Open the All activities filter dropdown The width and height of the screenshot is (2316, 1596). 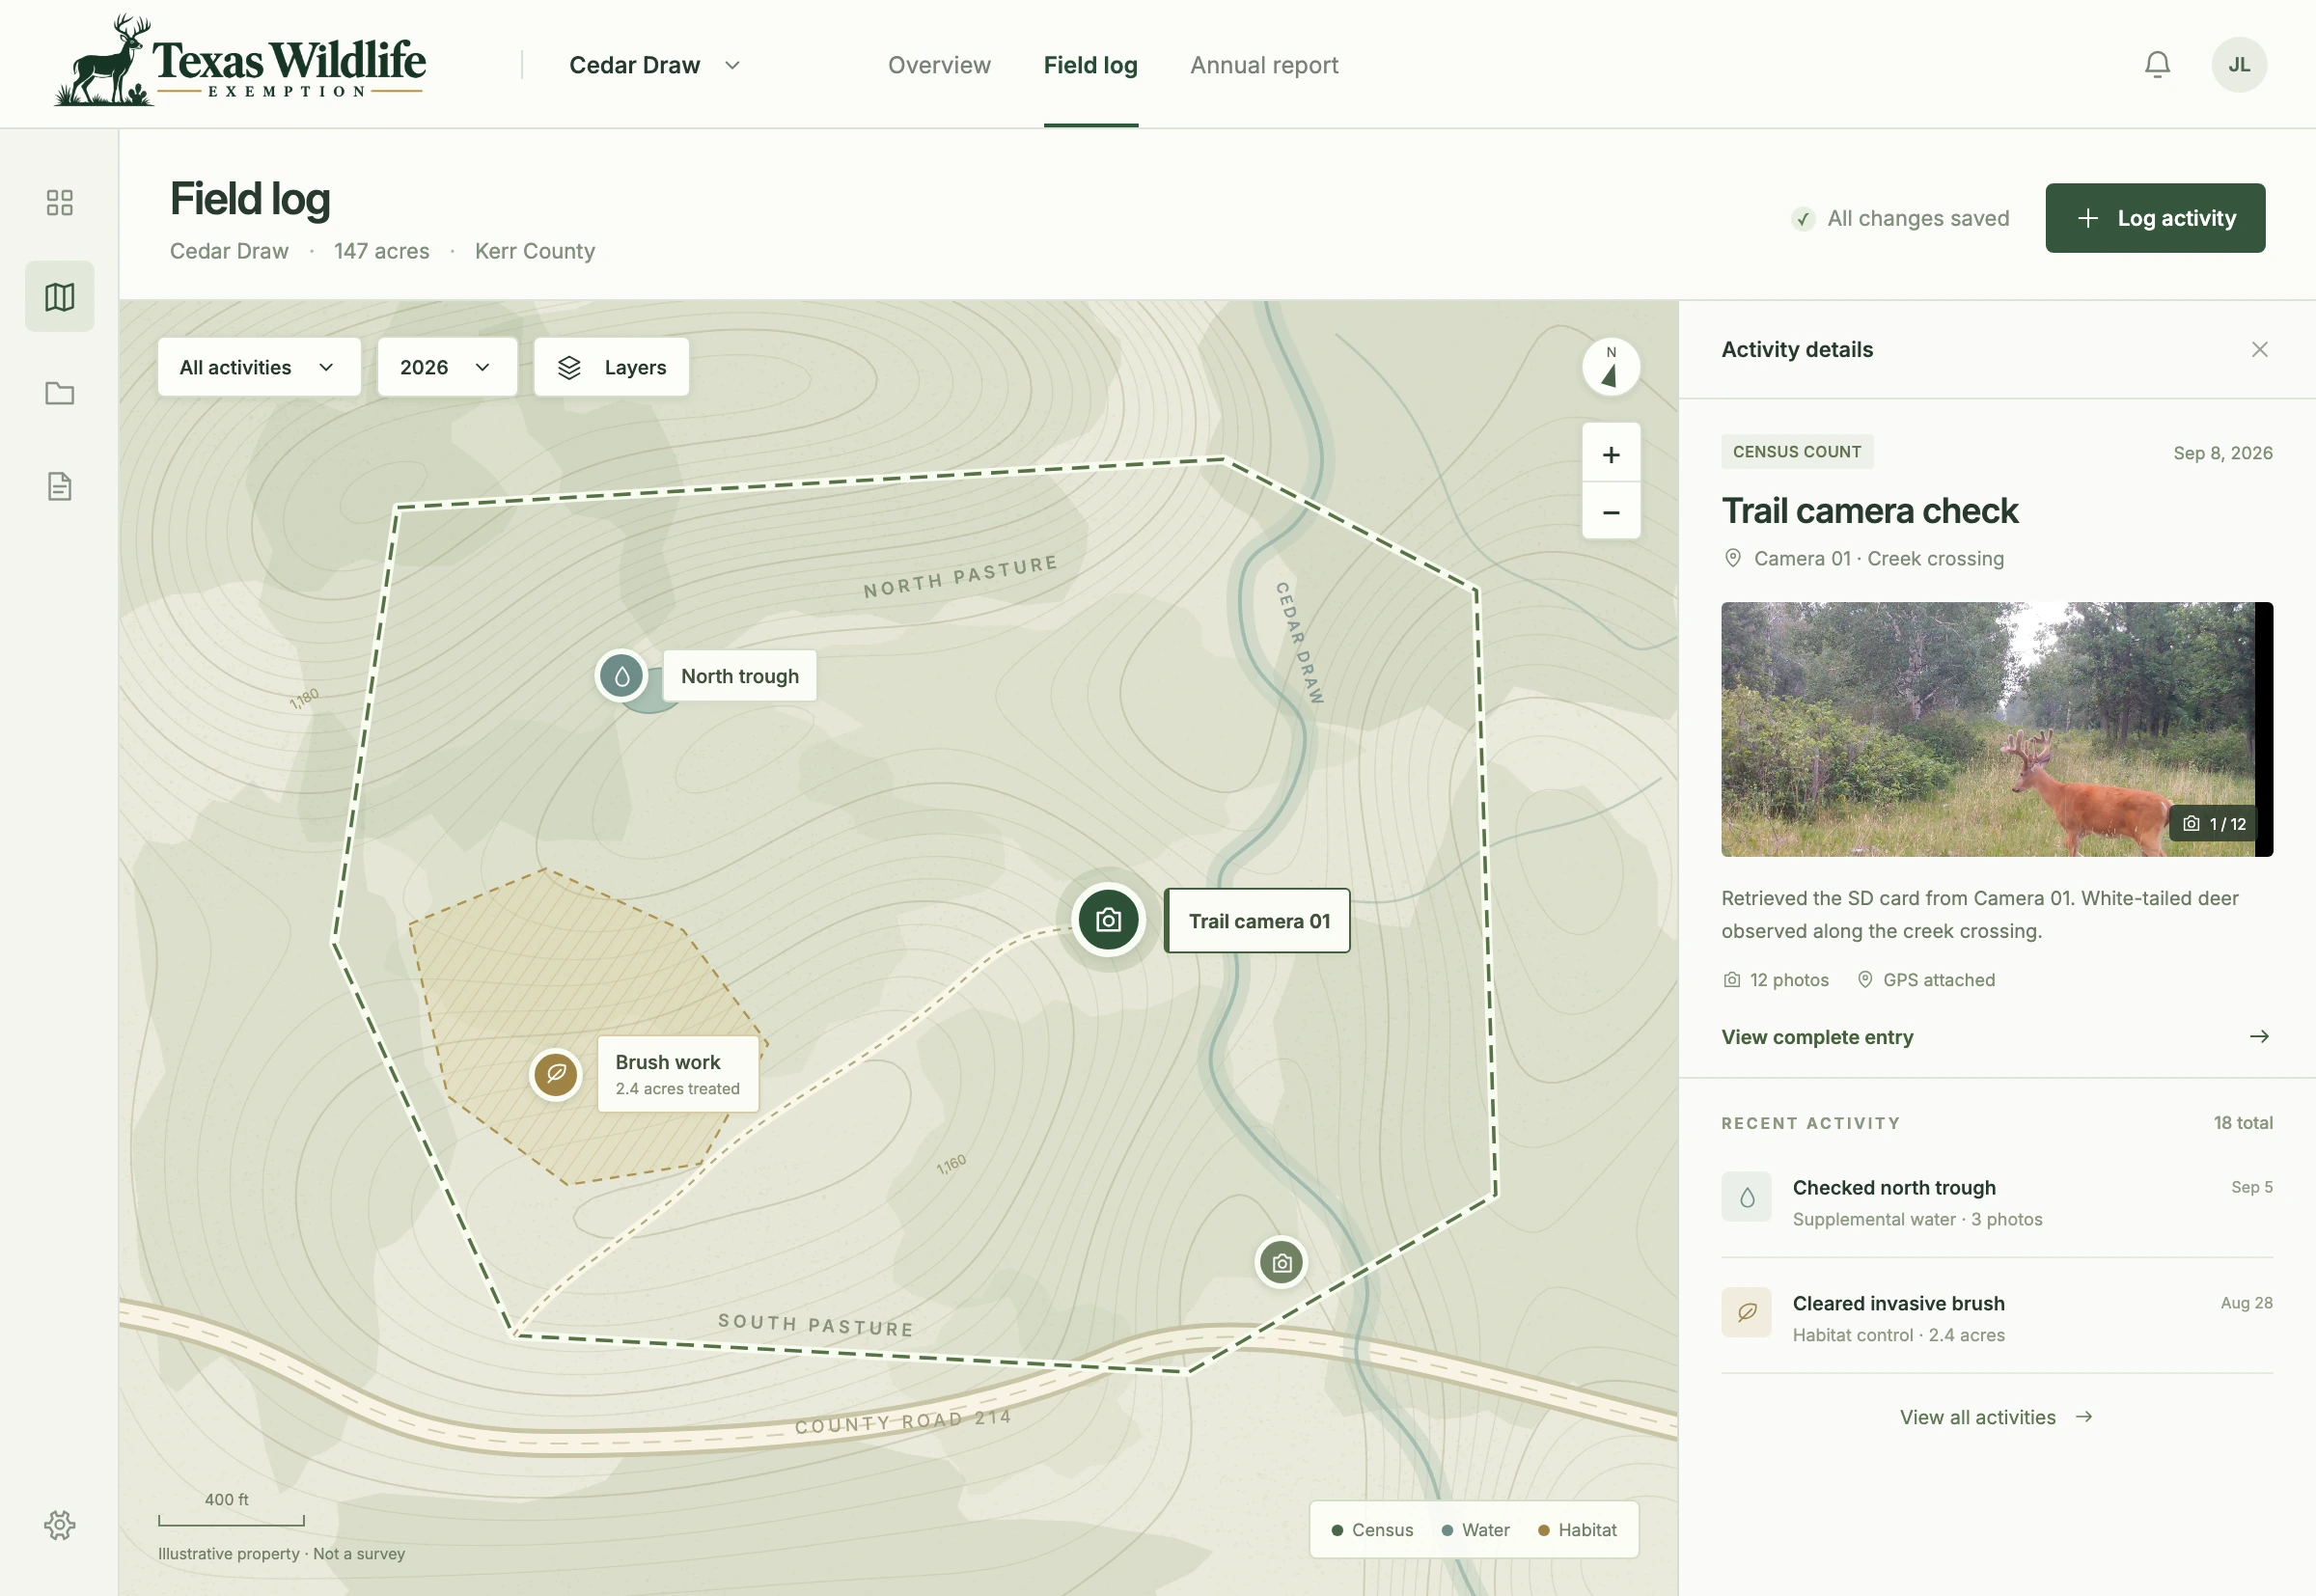pyautogui.click(x=259, y=367)
